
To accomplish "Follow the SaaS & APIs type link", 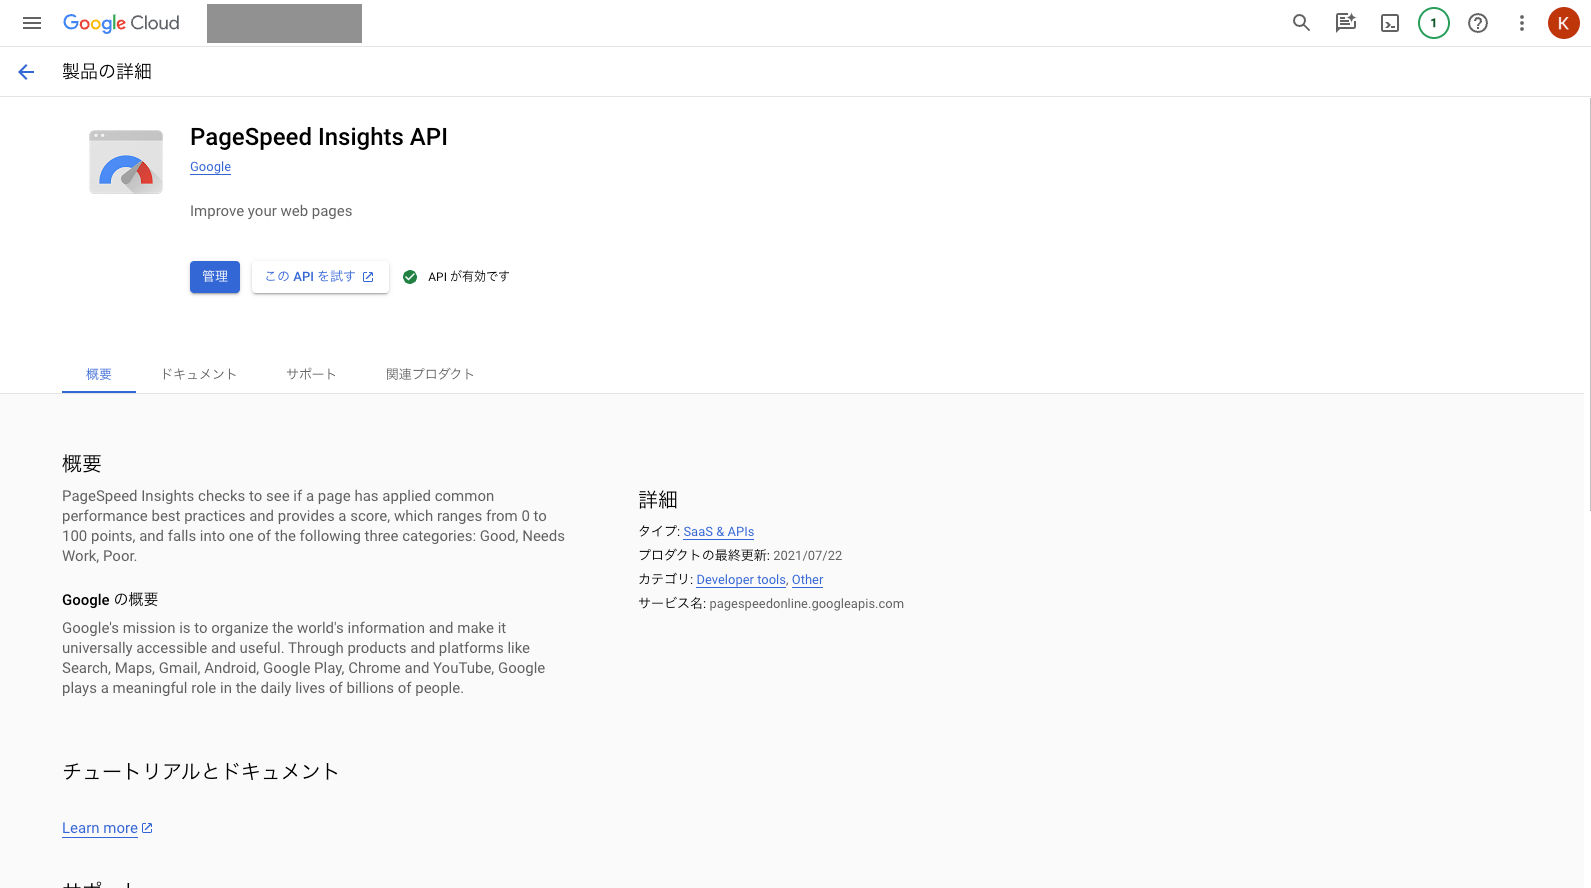I will point(718,532).
